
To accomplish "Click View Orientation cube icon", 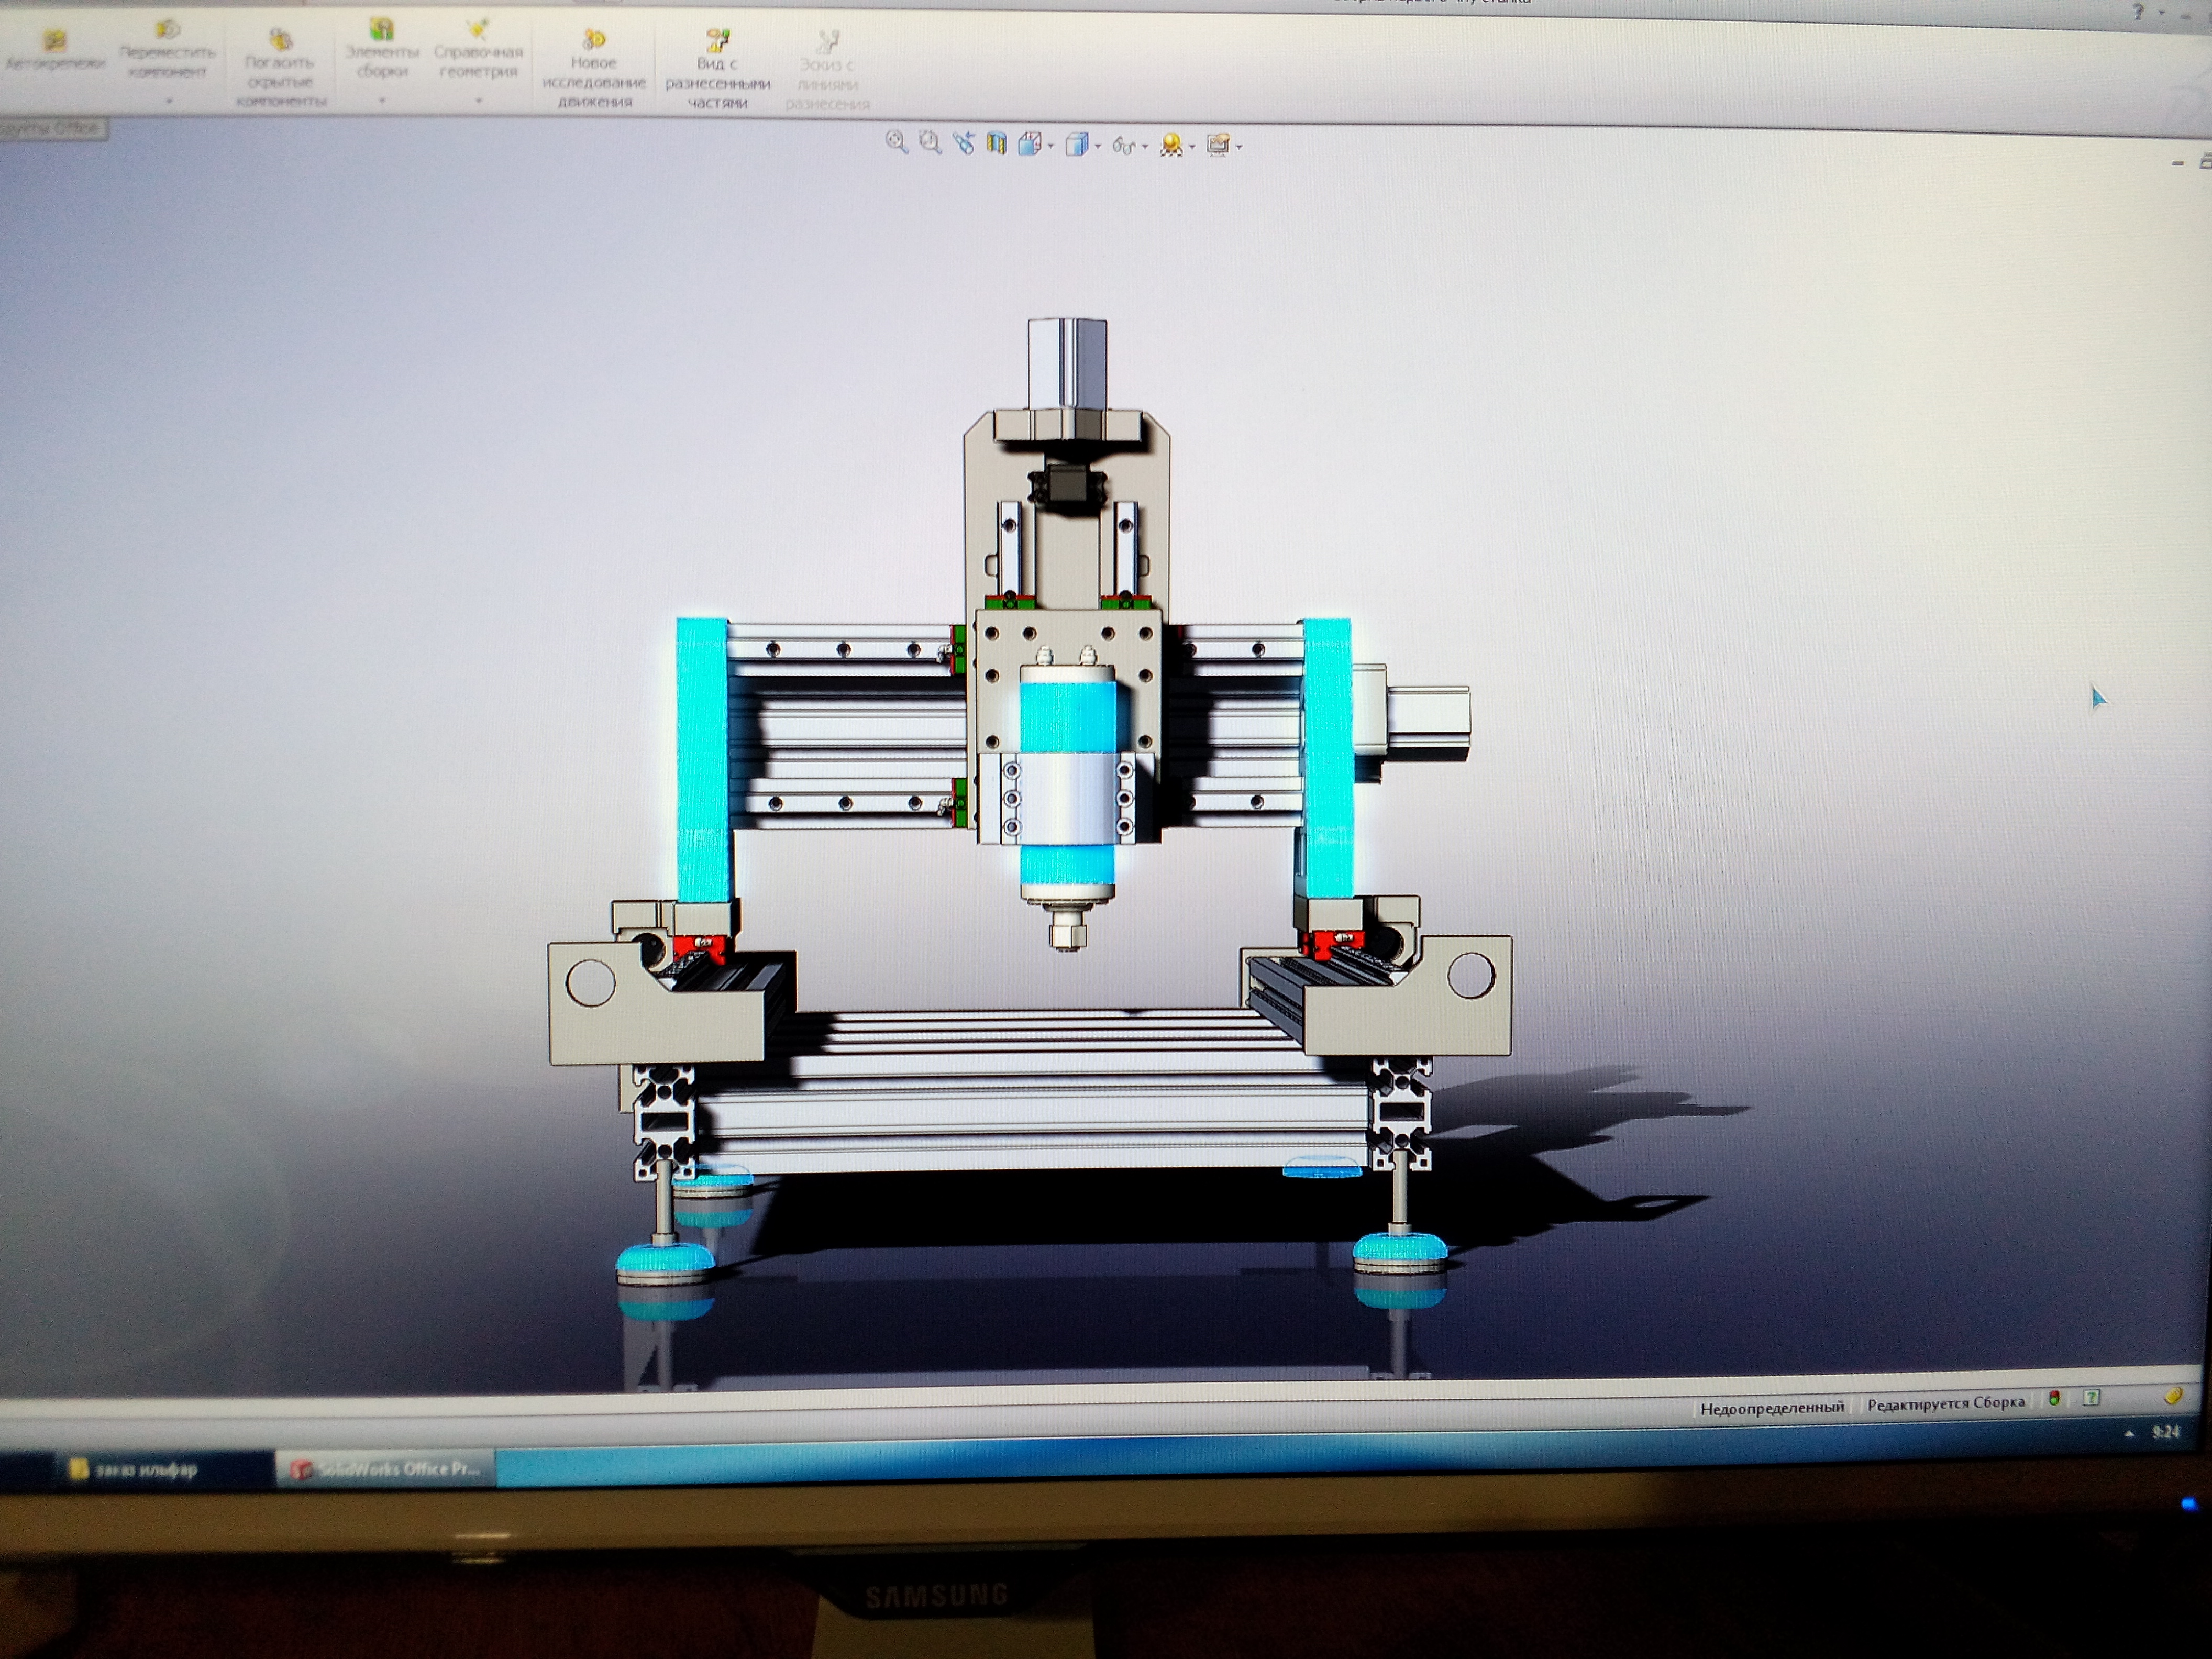I will coord(1029,145).
